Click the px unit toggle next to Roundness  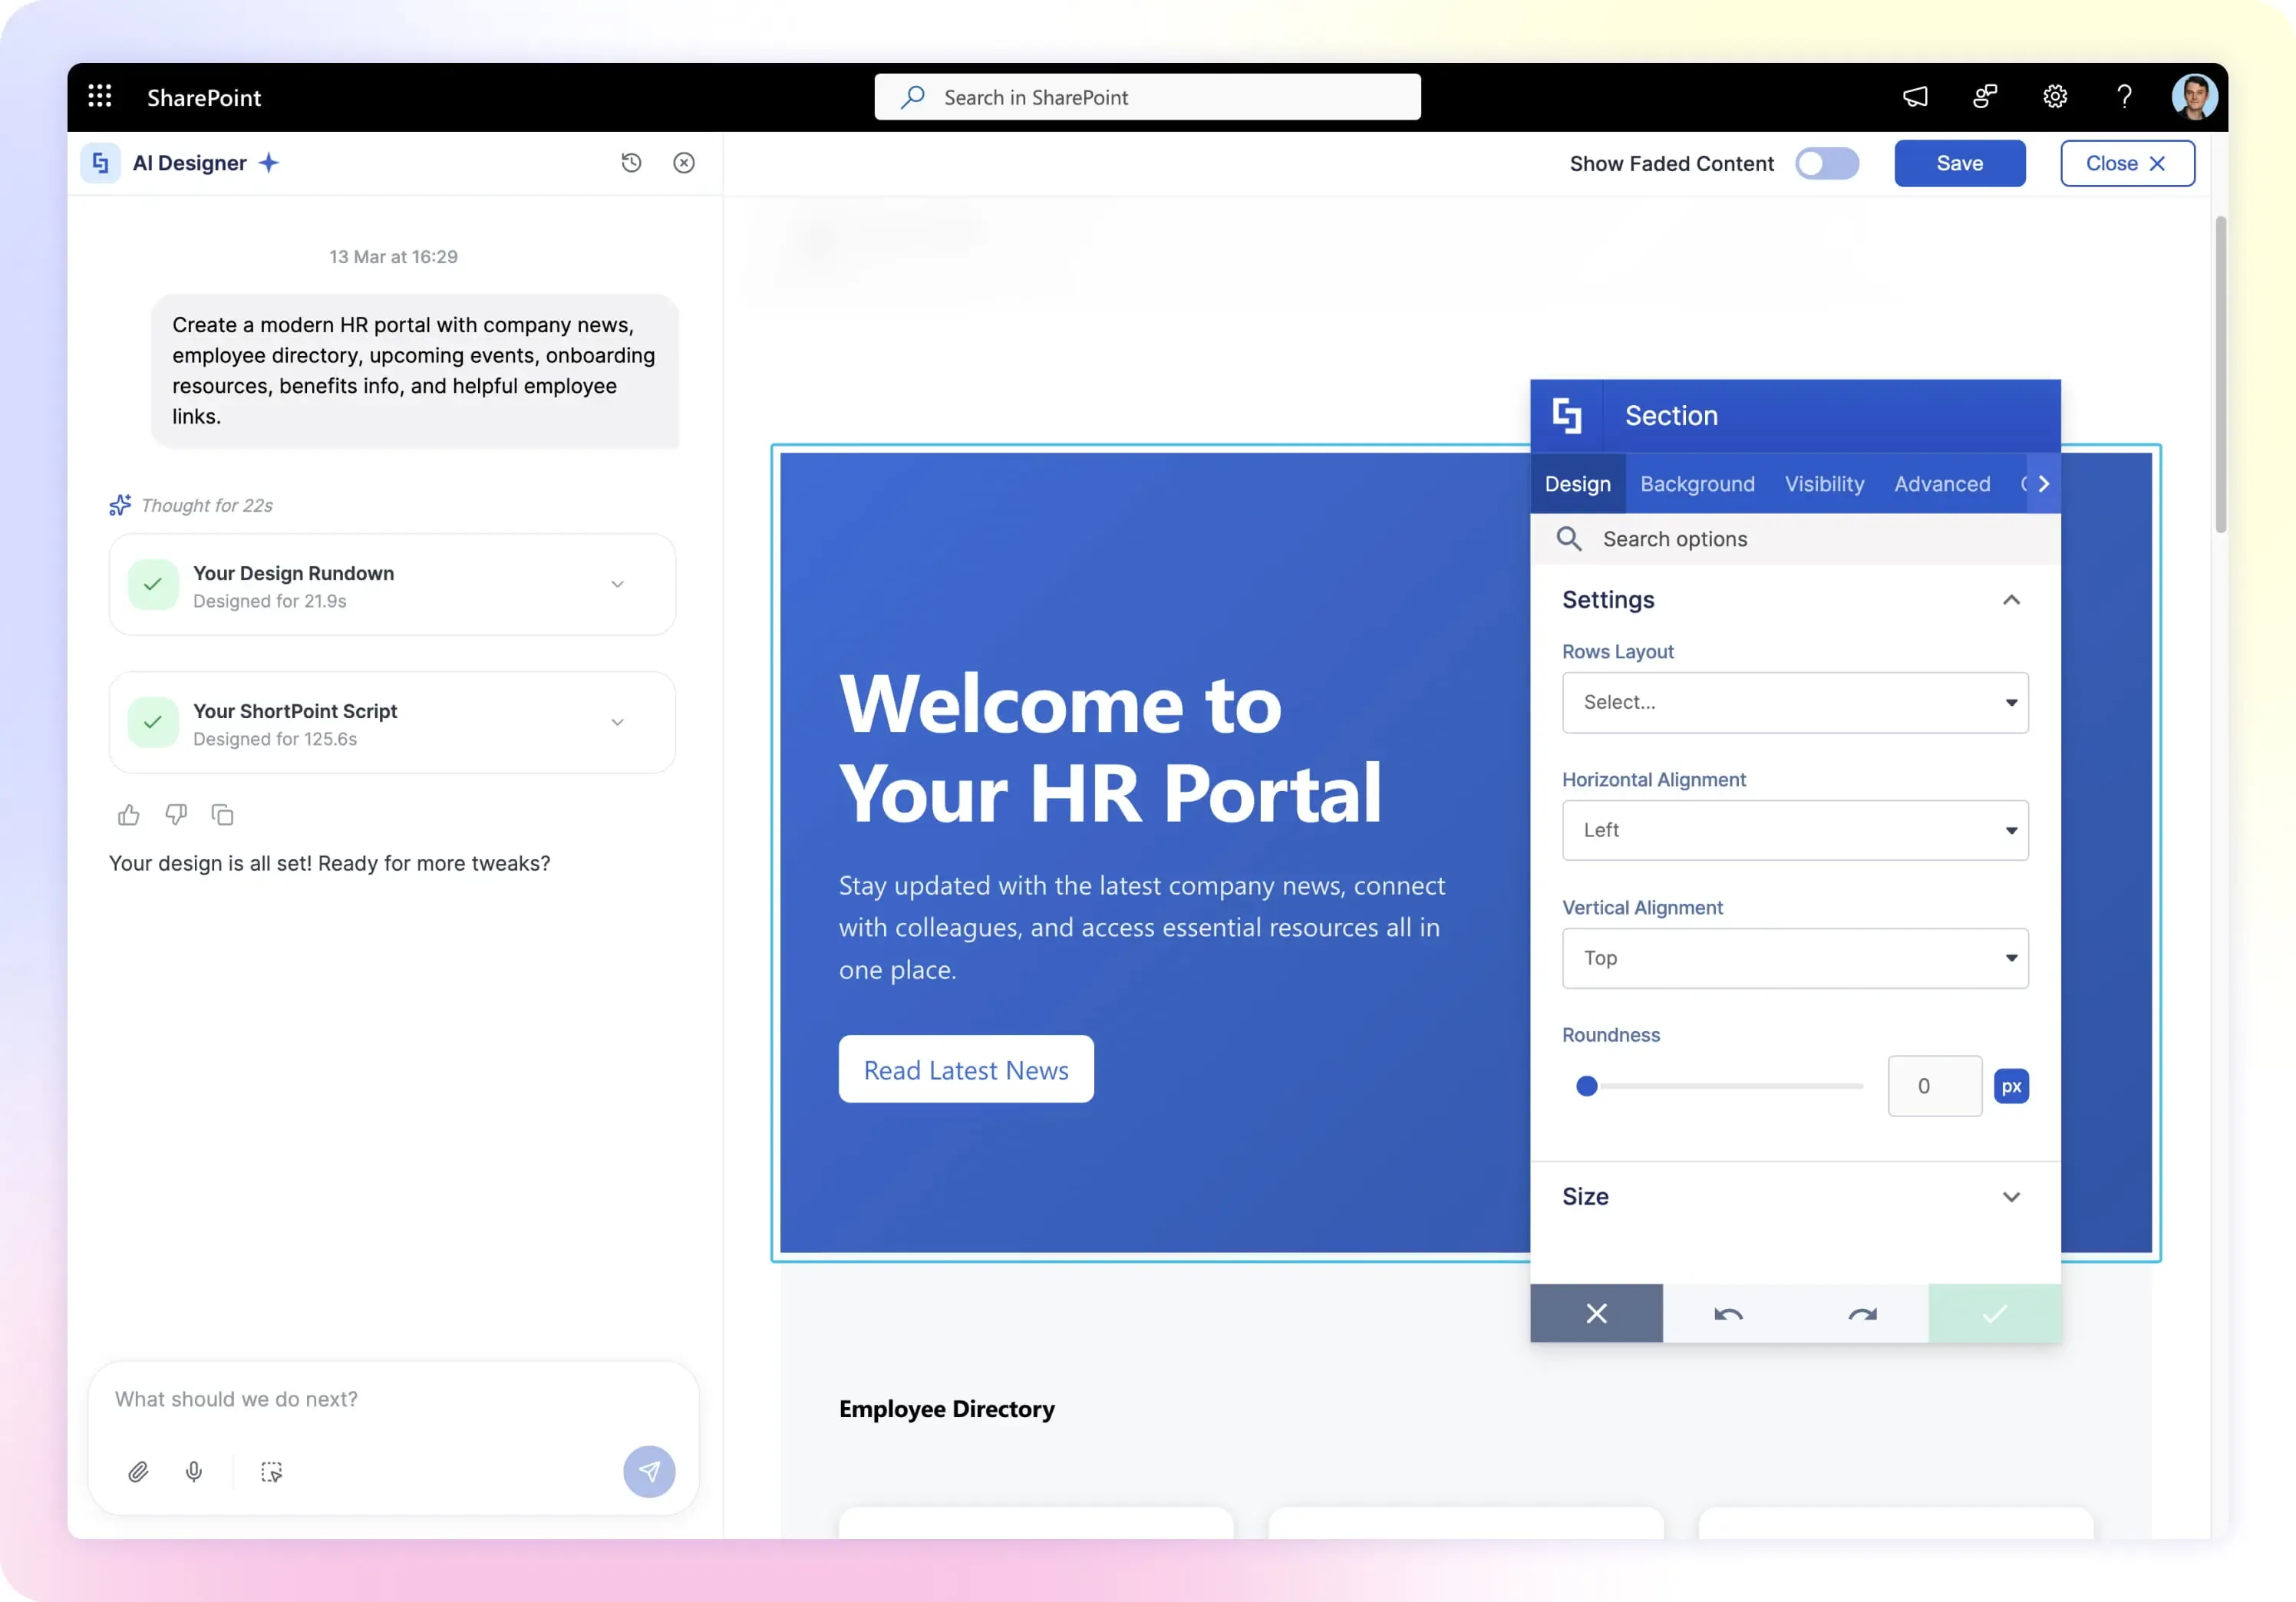[2012, 1086]
